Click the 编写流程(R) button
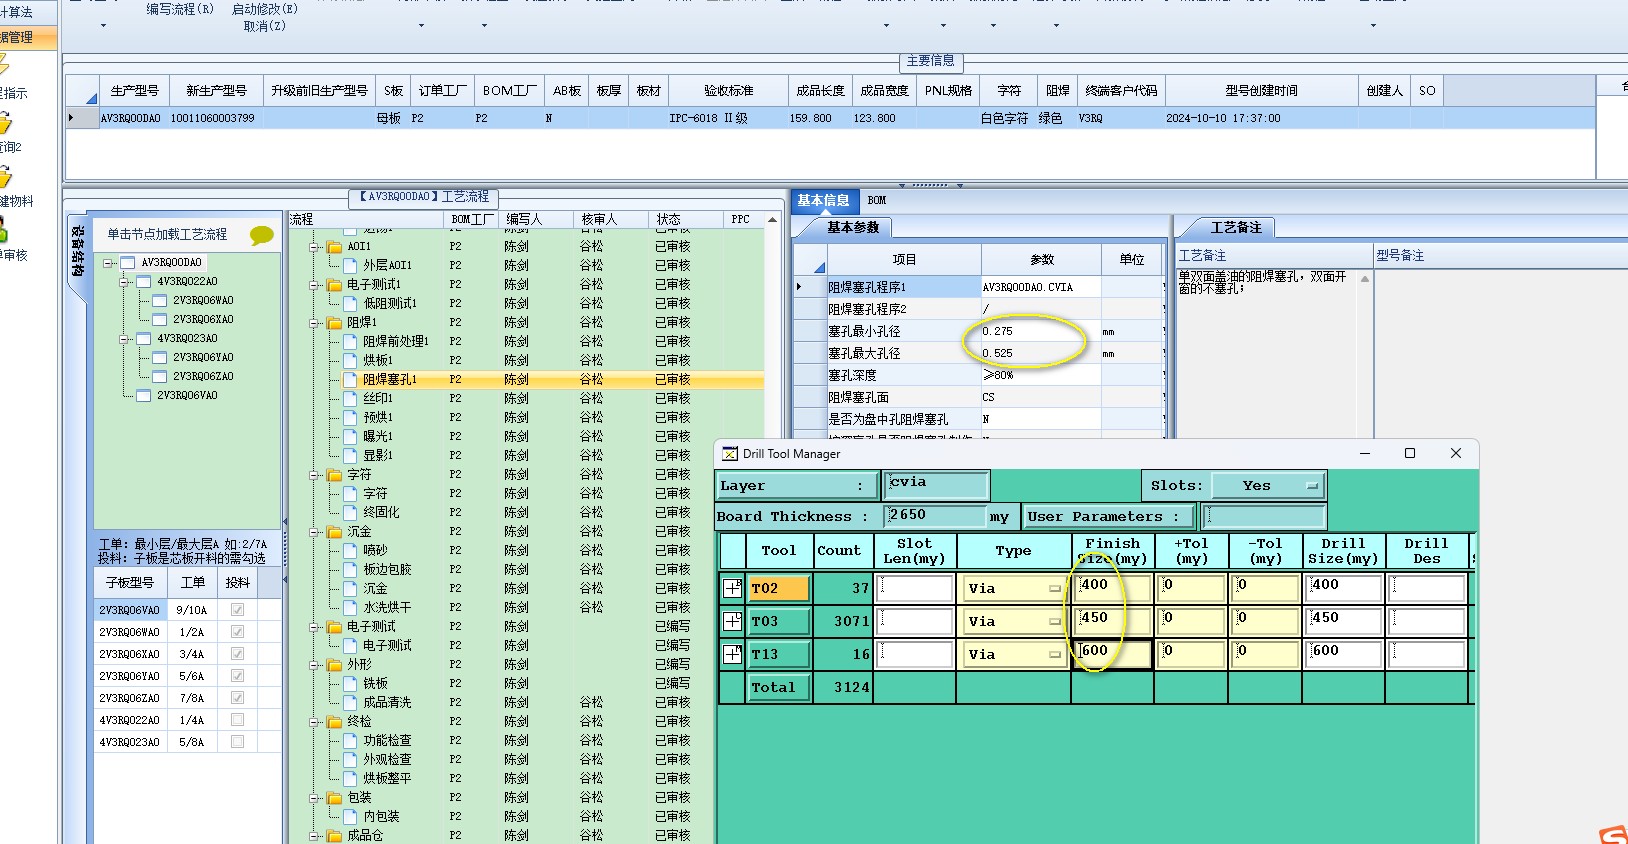Viewport: 1628px width, 844px height. tap(180, 9)
